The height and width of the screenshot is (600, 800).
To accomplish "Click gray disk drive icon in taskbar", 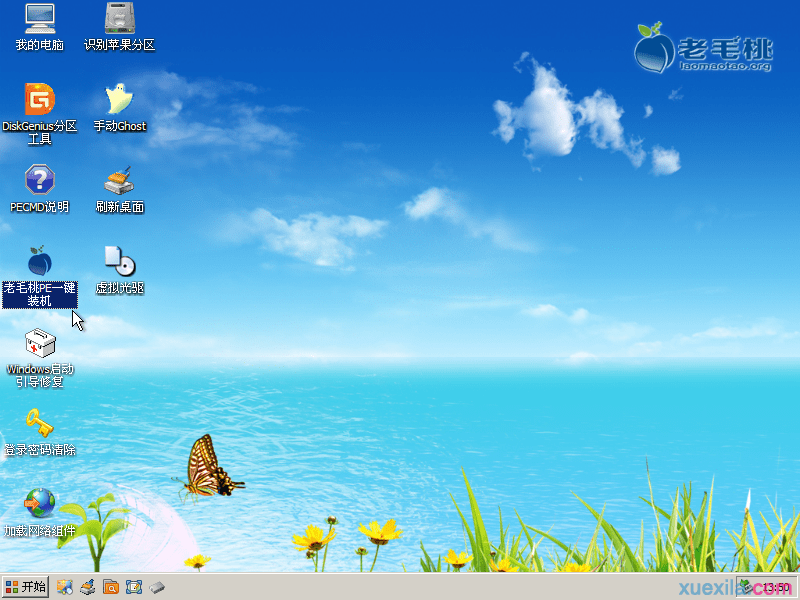I will click(x=157, y=587).
